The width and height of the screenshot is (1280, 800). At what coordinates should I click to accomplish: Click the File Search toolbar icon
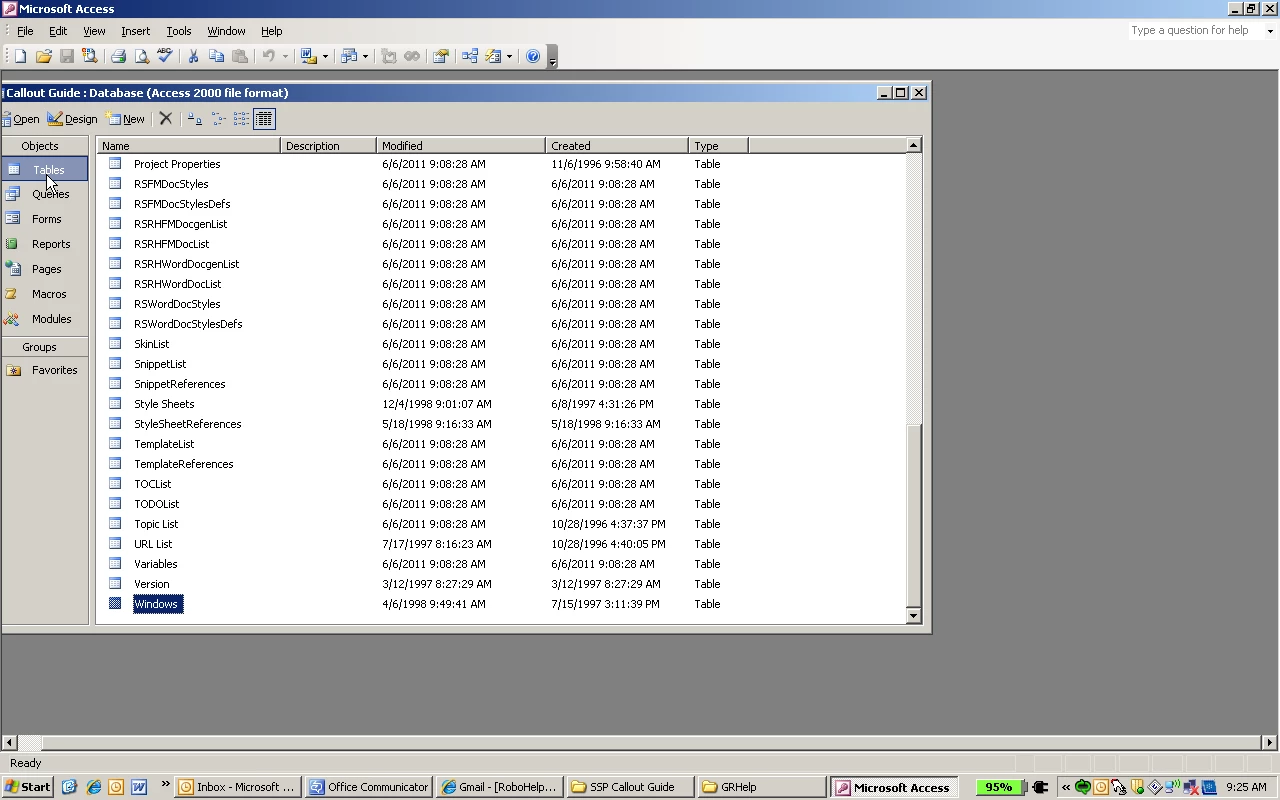pos(90,57)
